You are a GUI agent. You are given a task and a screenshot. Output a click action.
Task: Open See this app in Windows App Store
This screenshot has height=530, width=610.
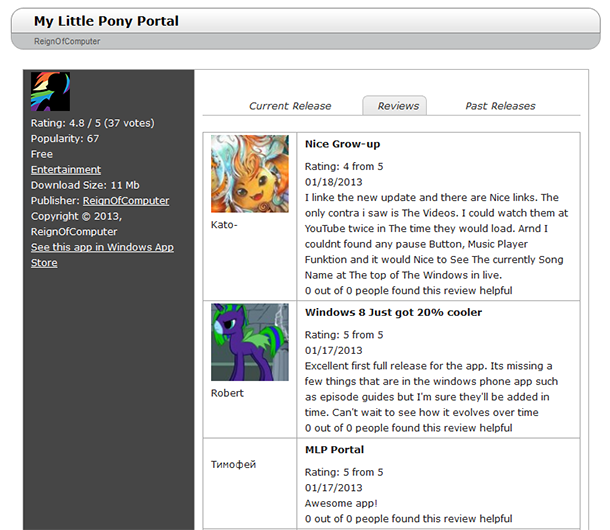point(102,255)
